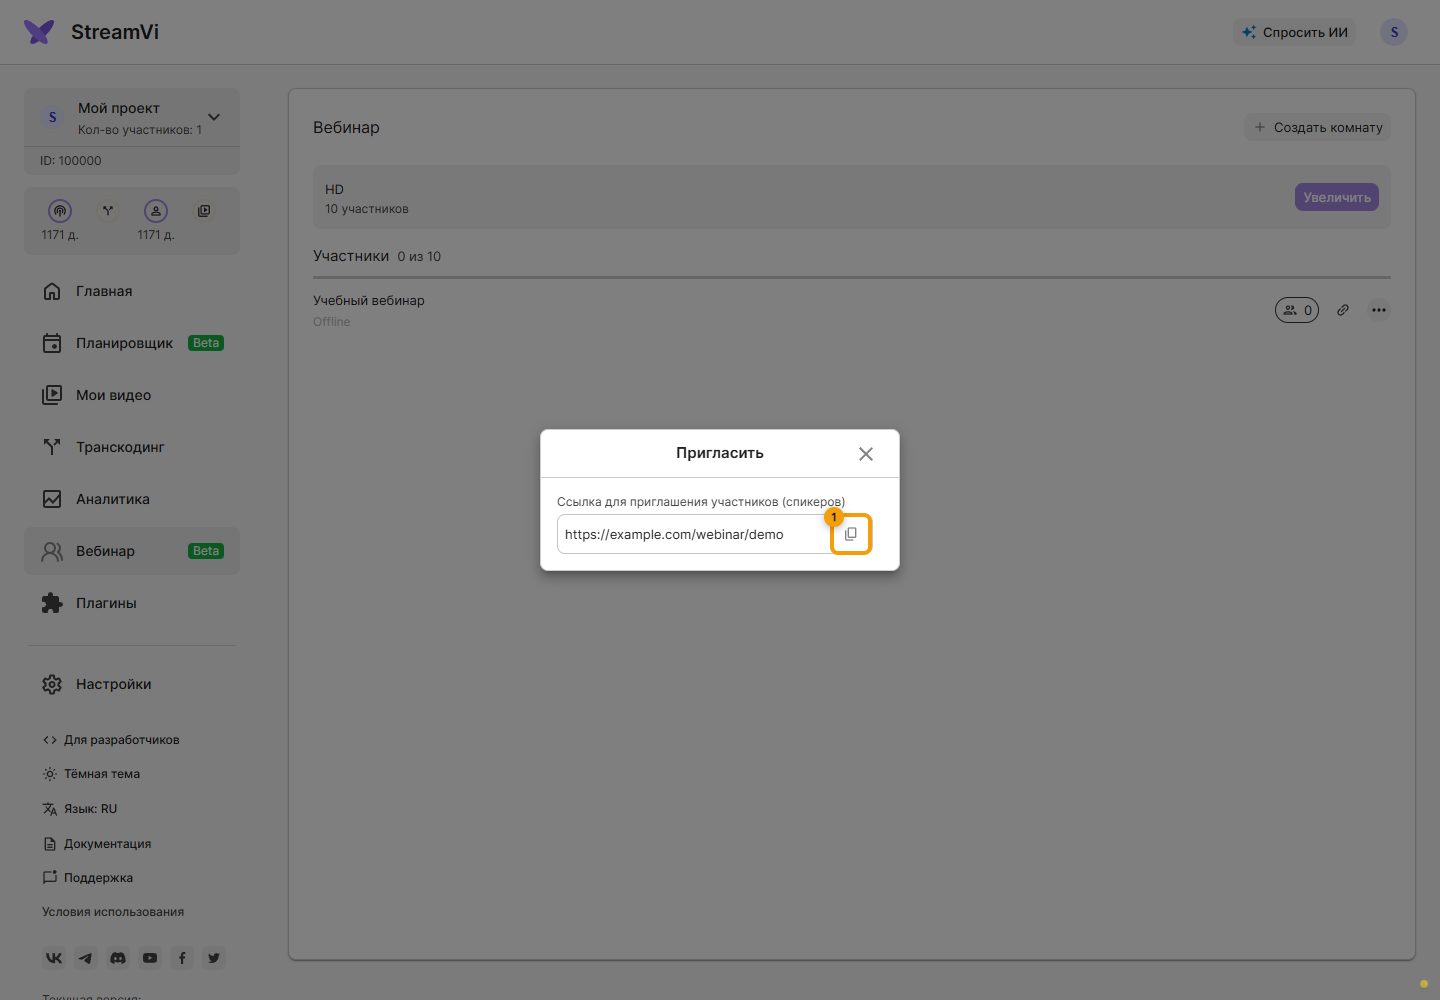
Task: Click the broadcast signal icon in the sidebar
Action: point(60,211)
